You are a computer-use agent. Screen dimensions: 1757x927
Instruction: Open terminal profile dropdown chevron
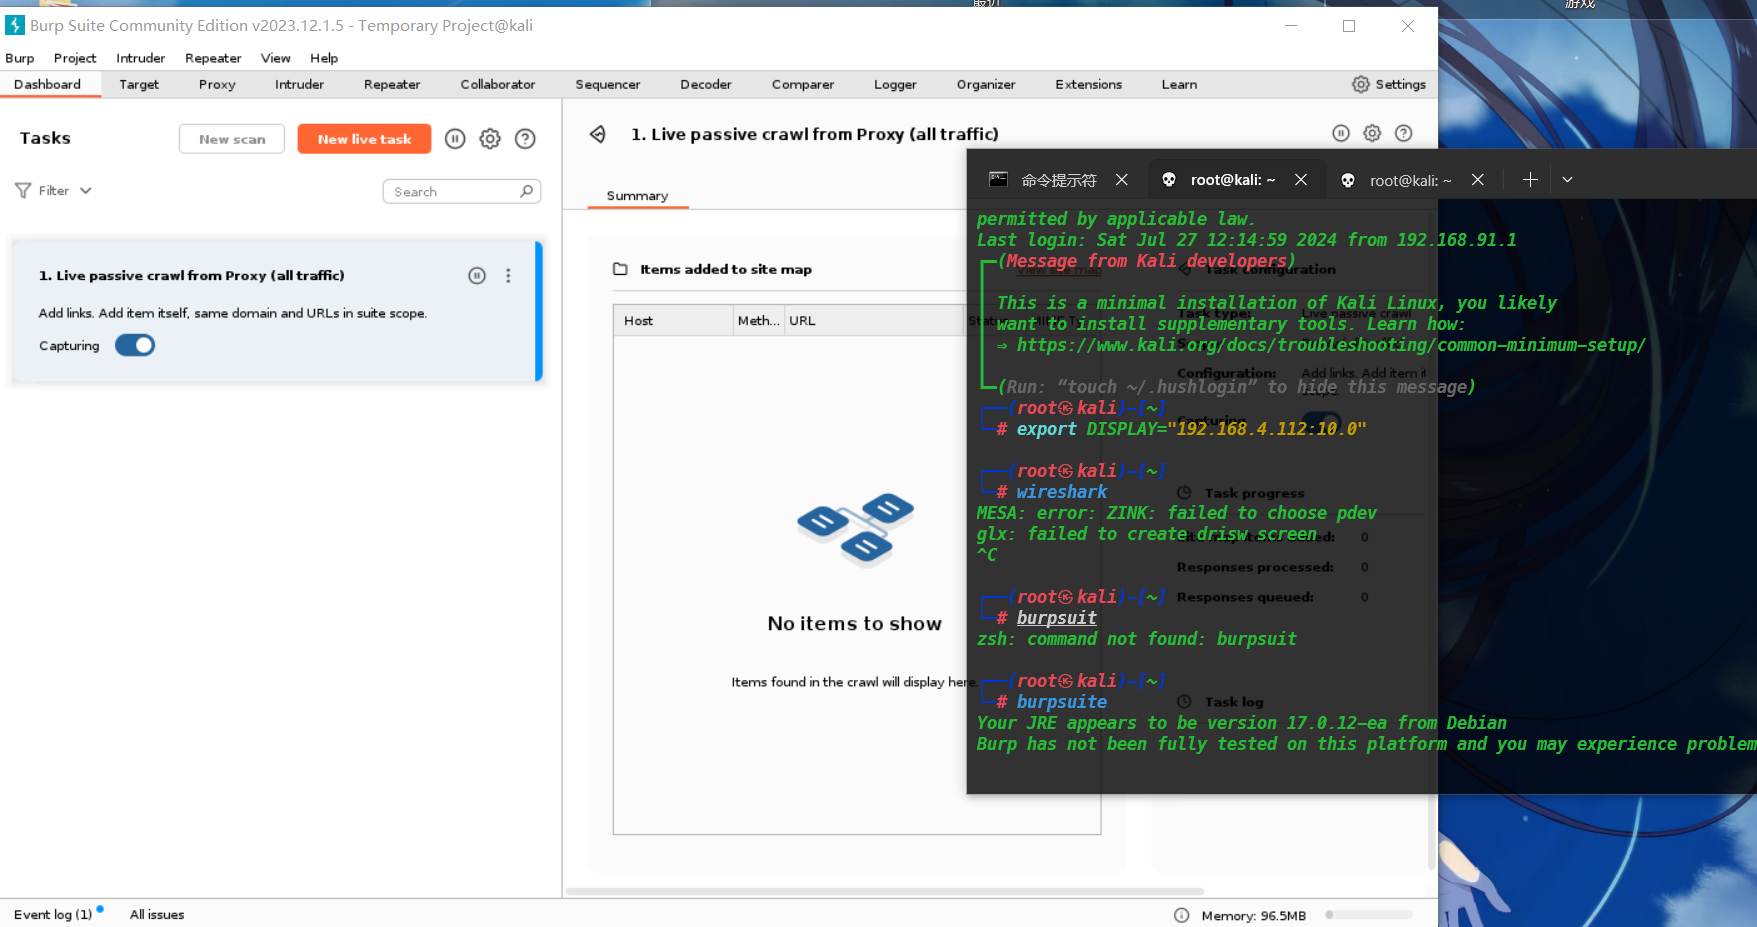click(x=1567, y=180)
